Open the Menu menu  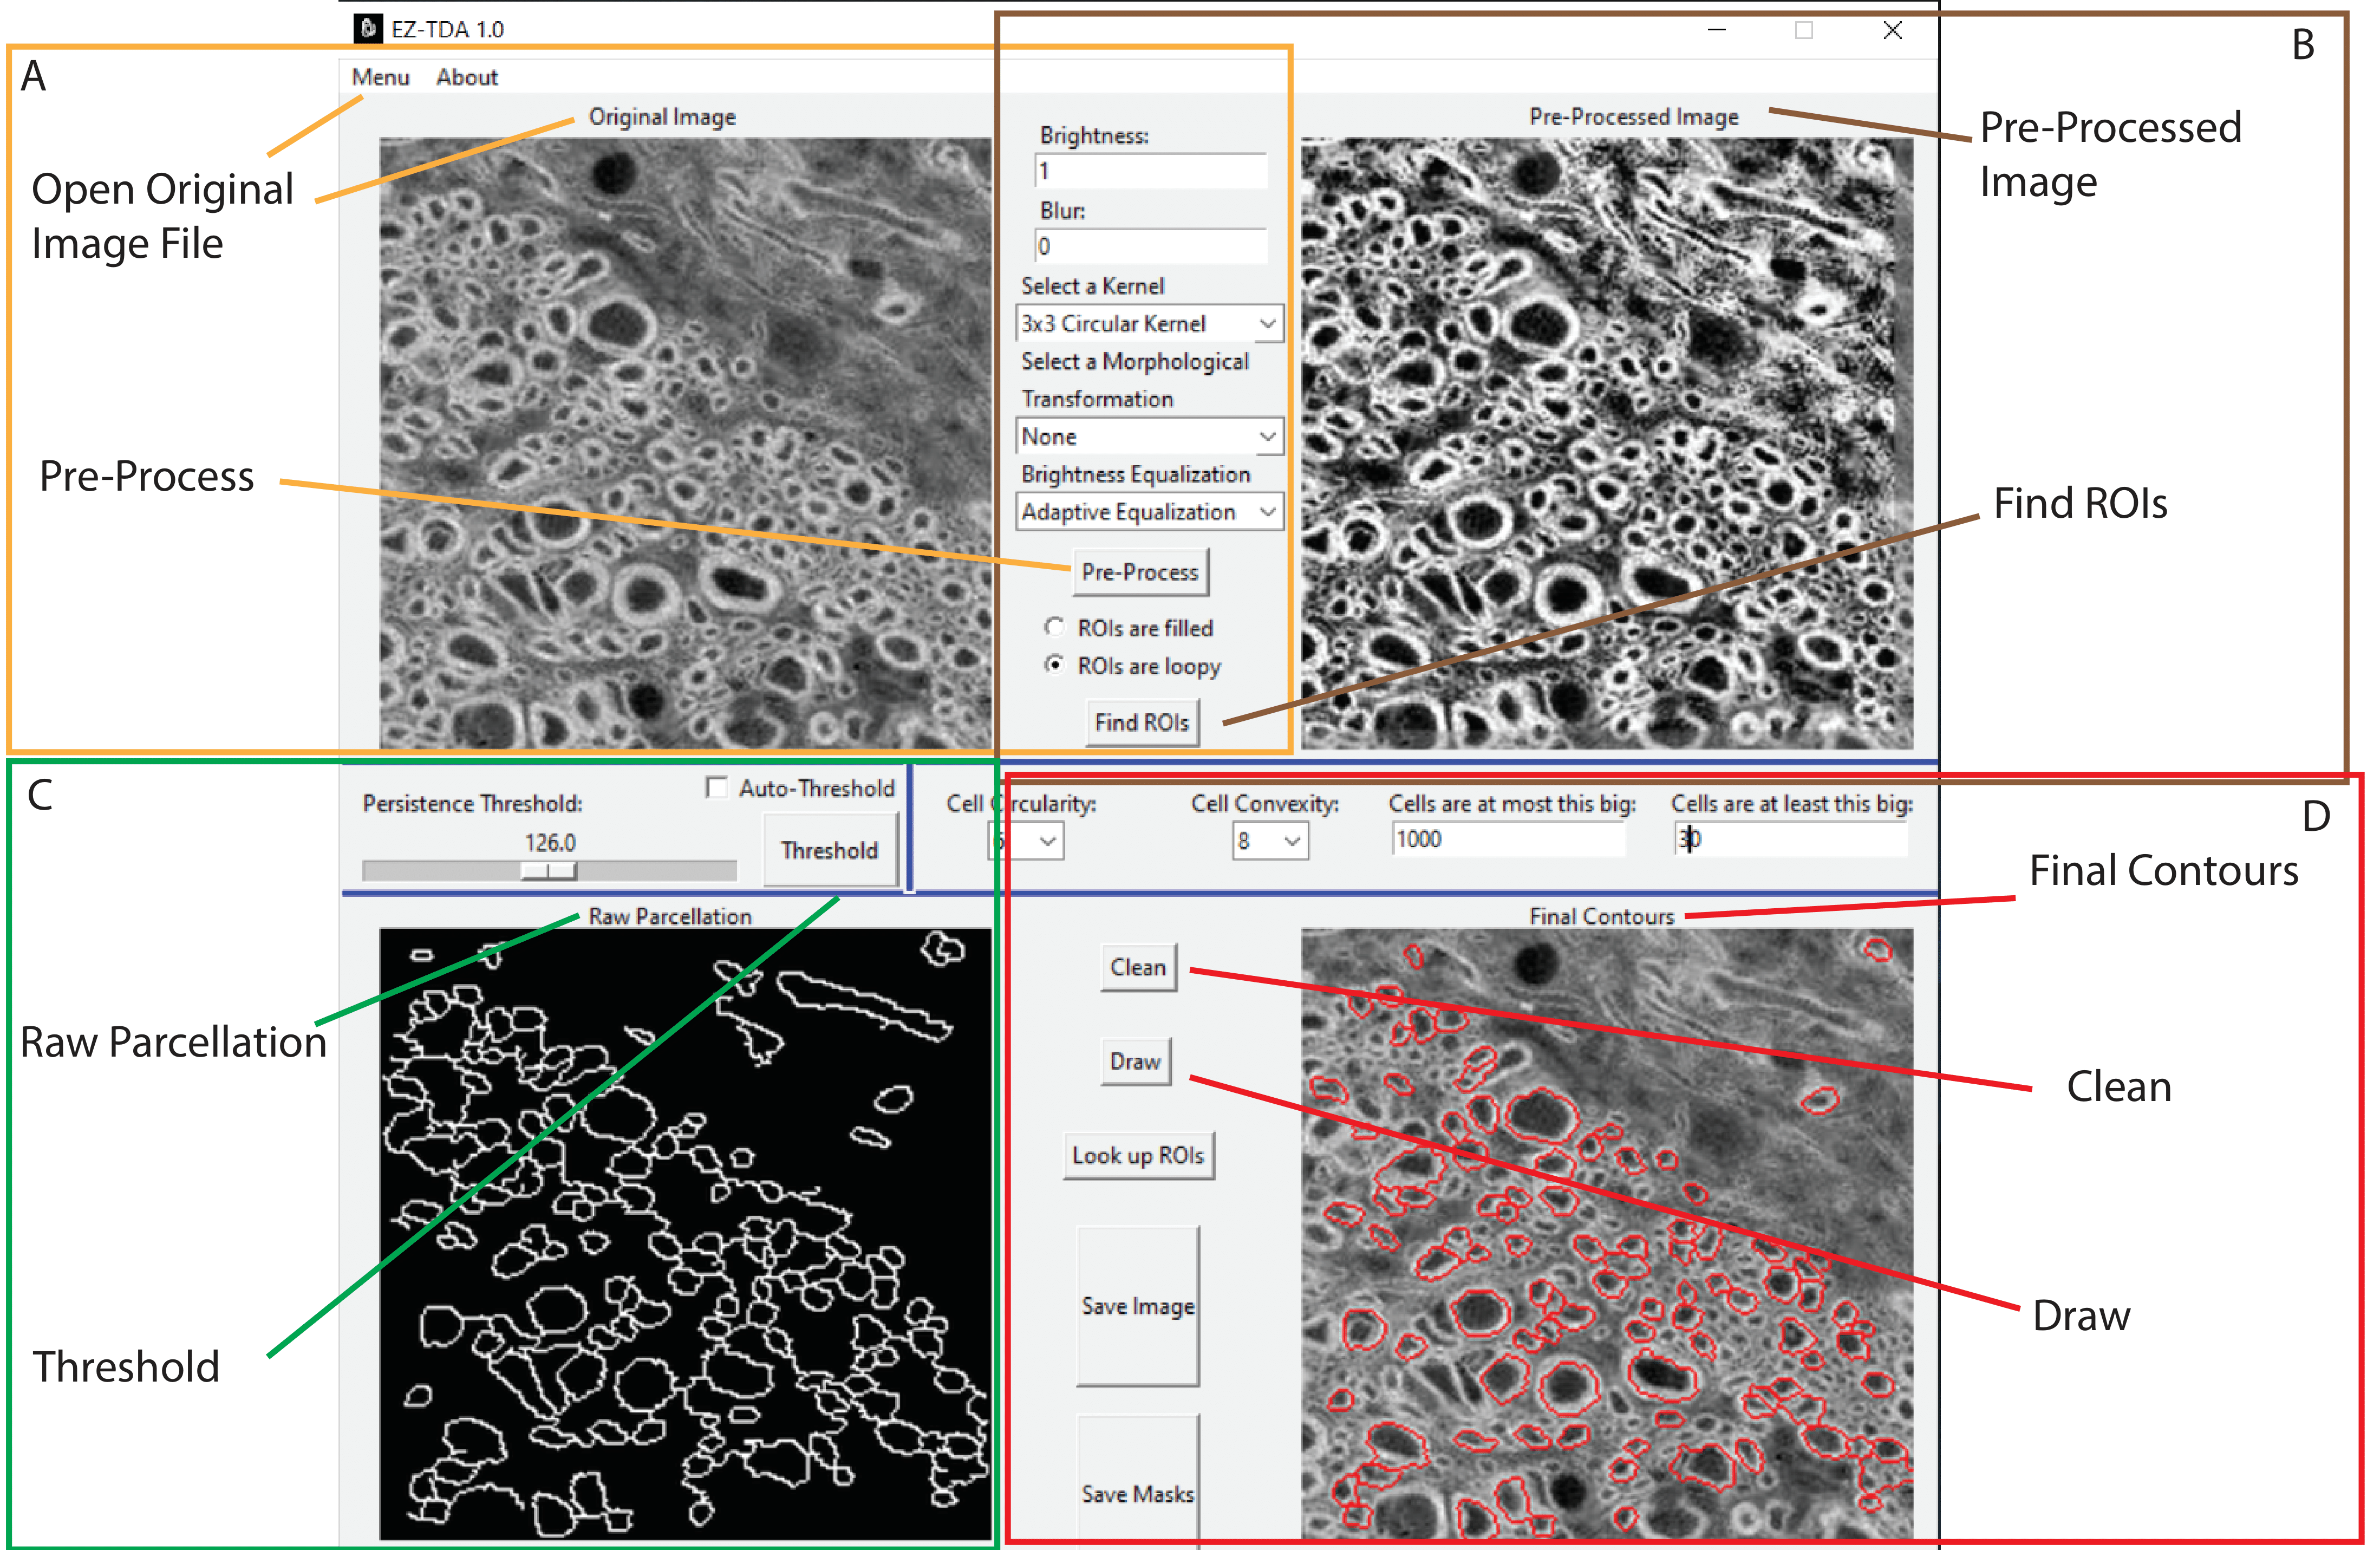(380, 77)
